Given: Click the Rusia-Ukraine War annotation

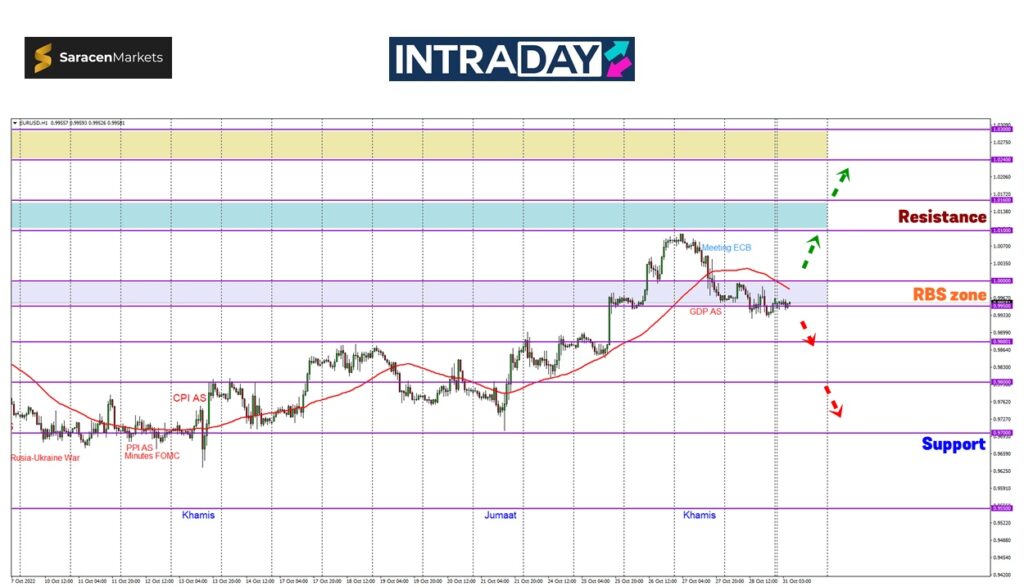Looking at the screenshot, I should (45, 457).
